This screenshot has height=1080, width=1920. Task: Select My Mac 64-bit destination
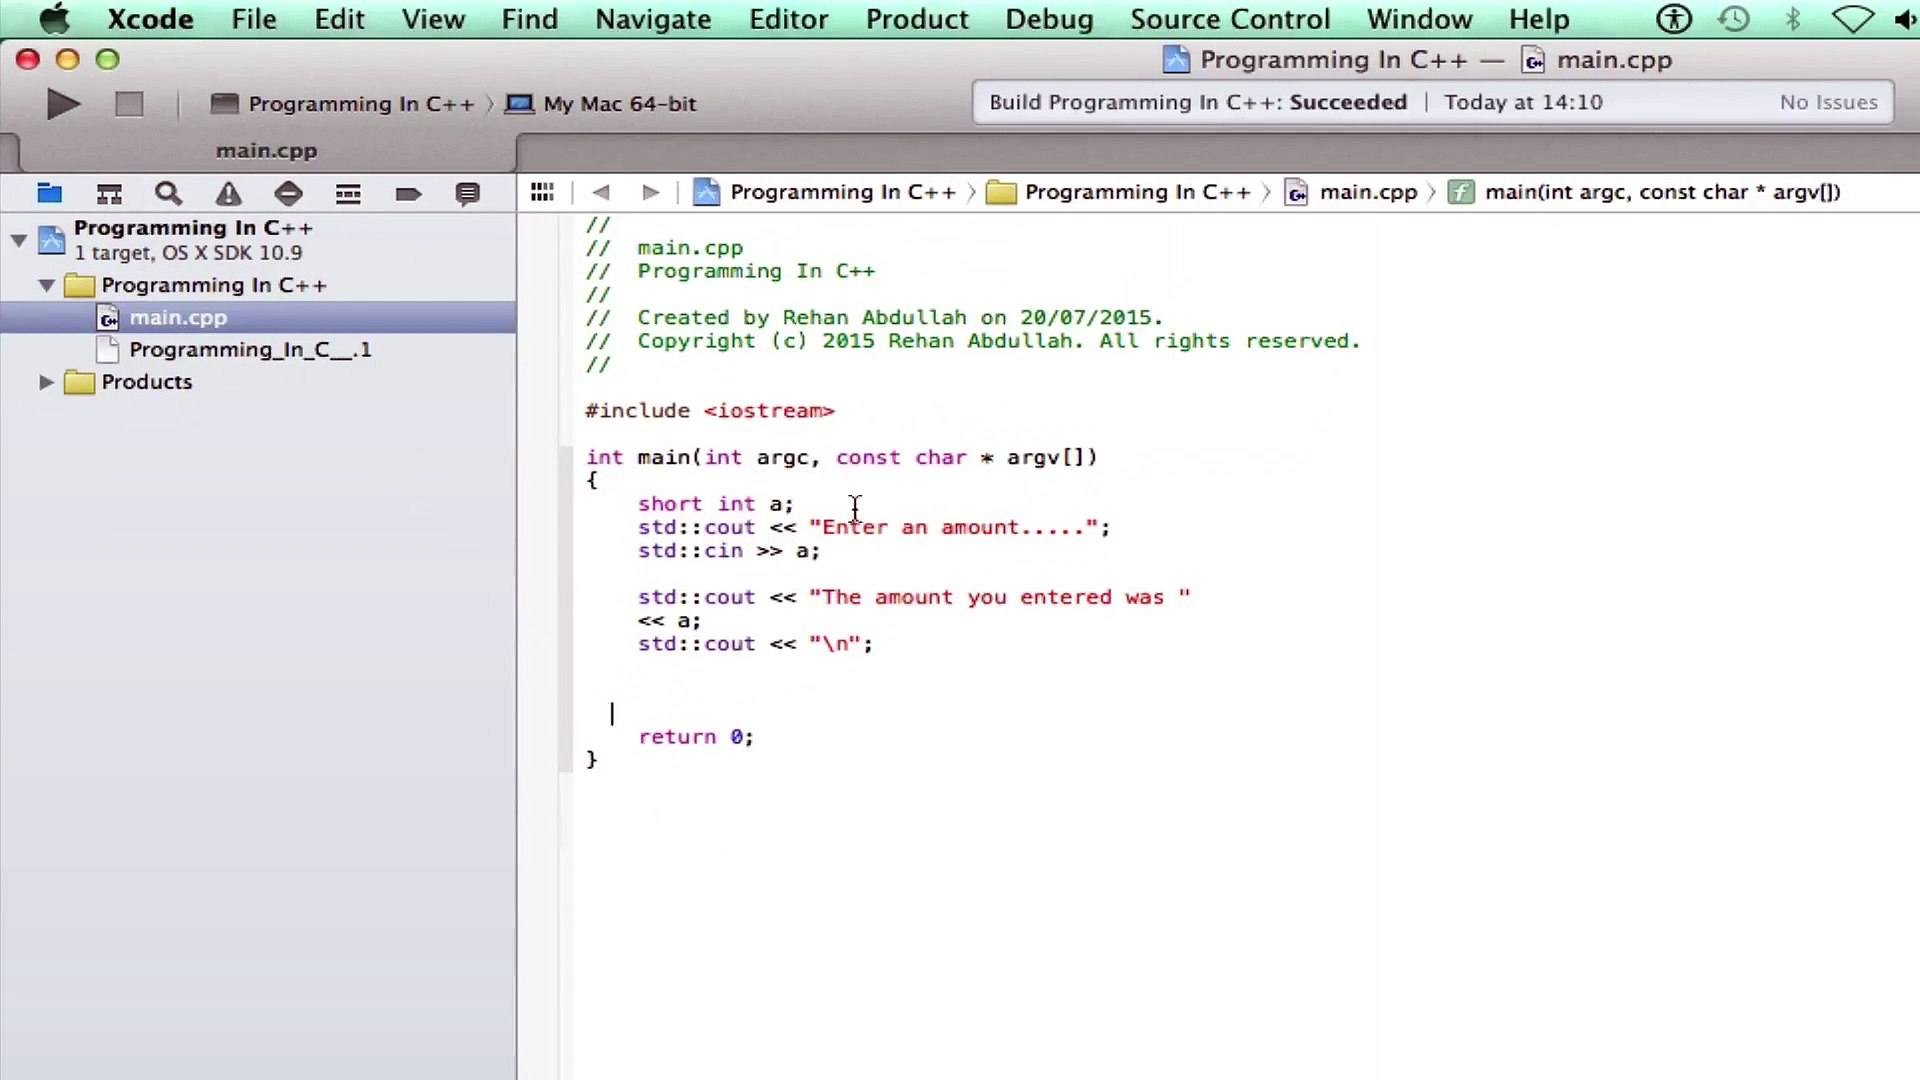[x=618, y=104]
